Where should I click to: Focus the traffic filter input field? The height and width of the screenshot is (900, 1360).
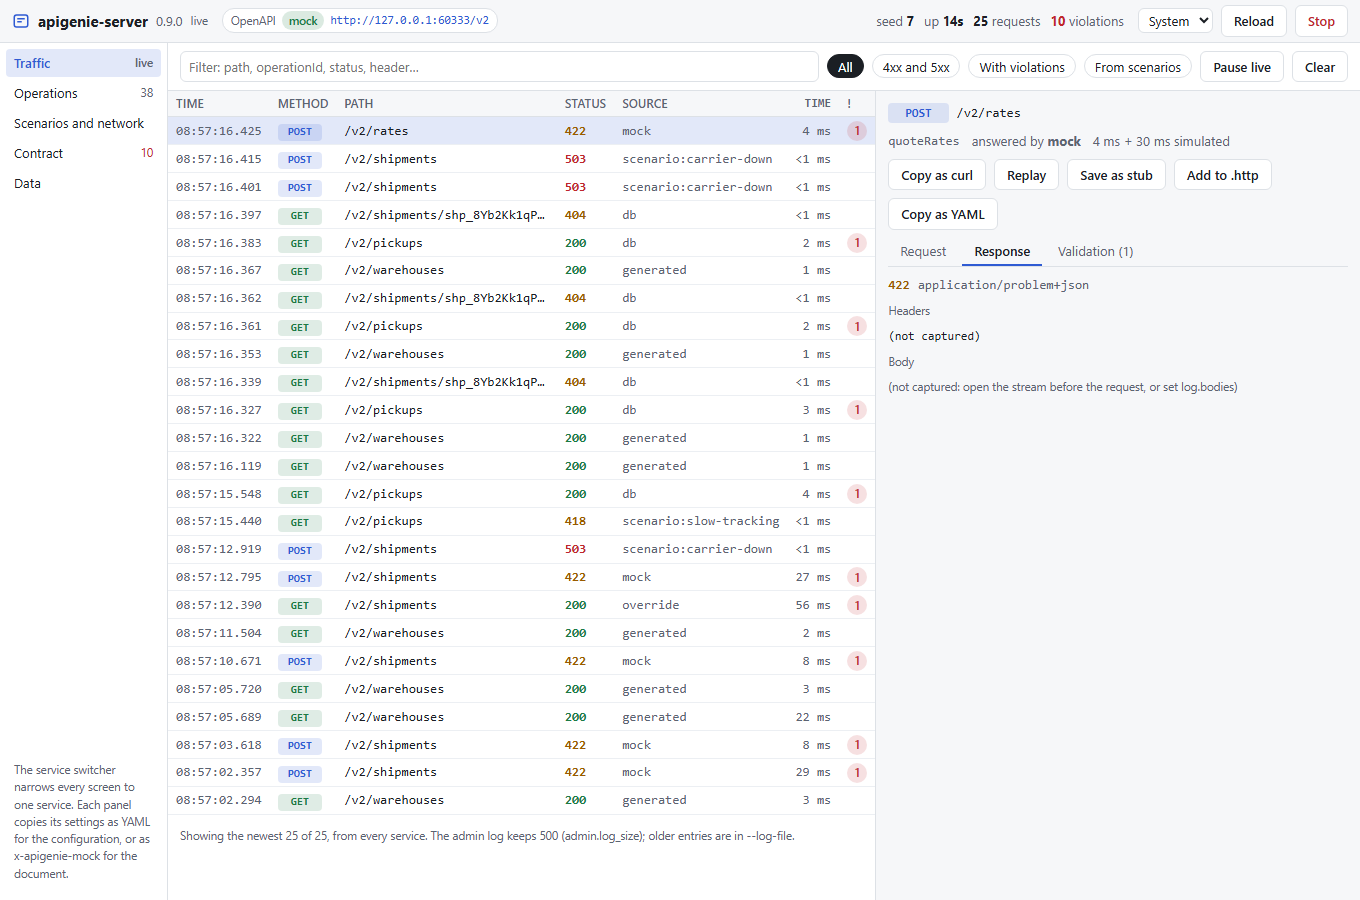coord(499,67)
